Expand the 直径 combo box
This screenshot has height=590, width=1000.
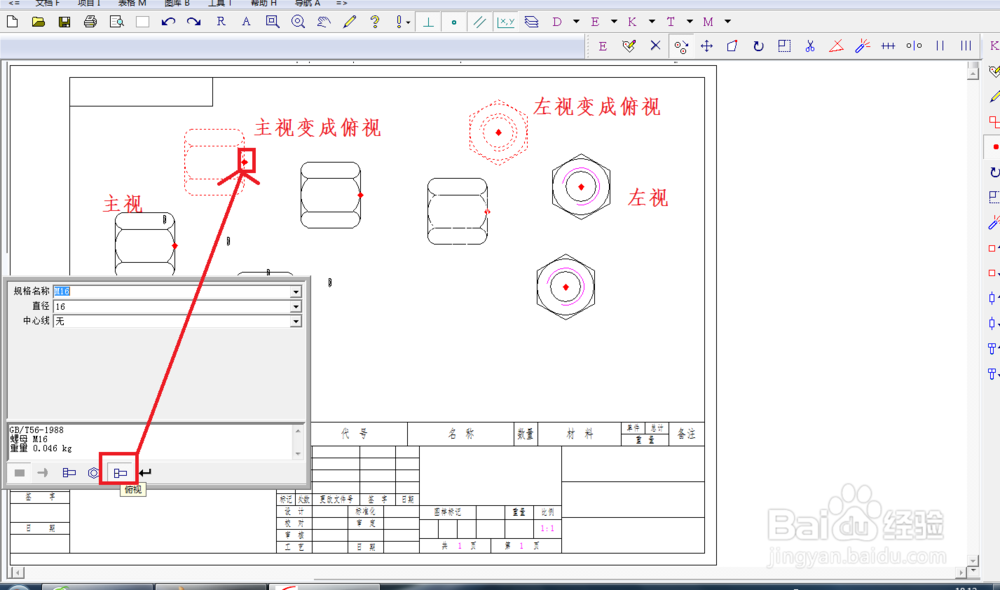click(296, 307)
